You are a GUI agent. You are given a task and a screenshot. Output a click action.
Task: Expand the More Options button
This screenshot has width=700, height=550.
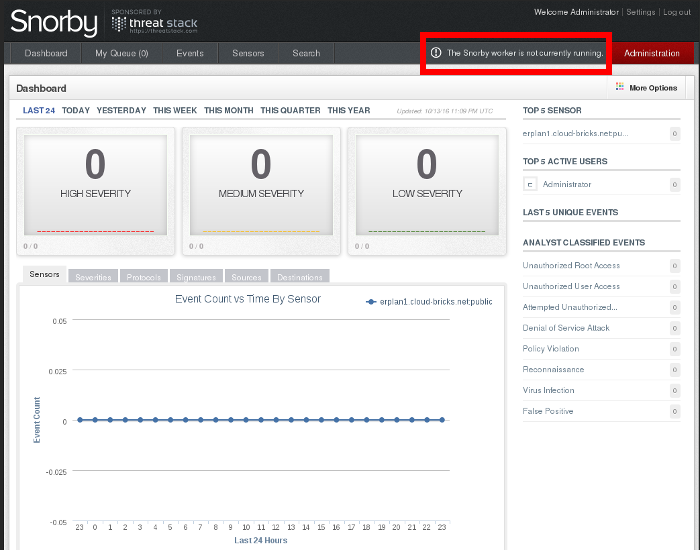coord(646,88)
